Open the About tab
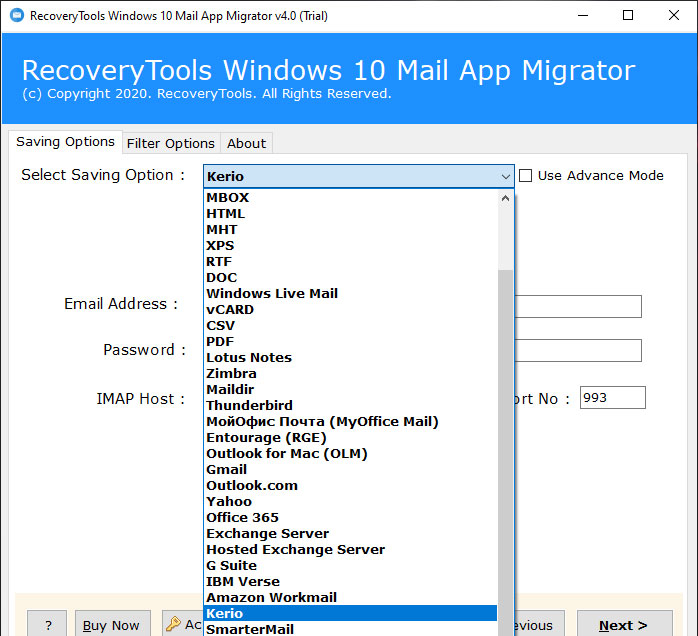The height and width of the screenshot is (636, 698). pyautogui.click(x=246, y=143)
